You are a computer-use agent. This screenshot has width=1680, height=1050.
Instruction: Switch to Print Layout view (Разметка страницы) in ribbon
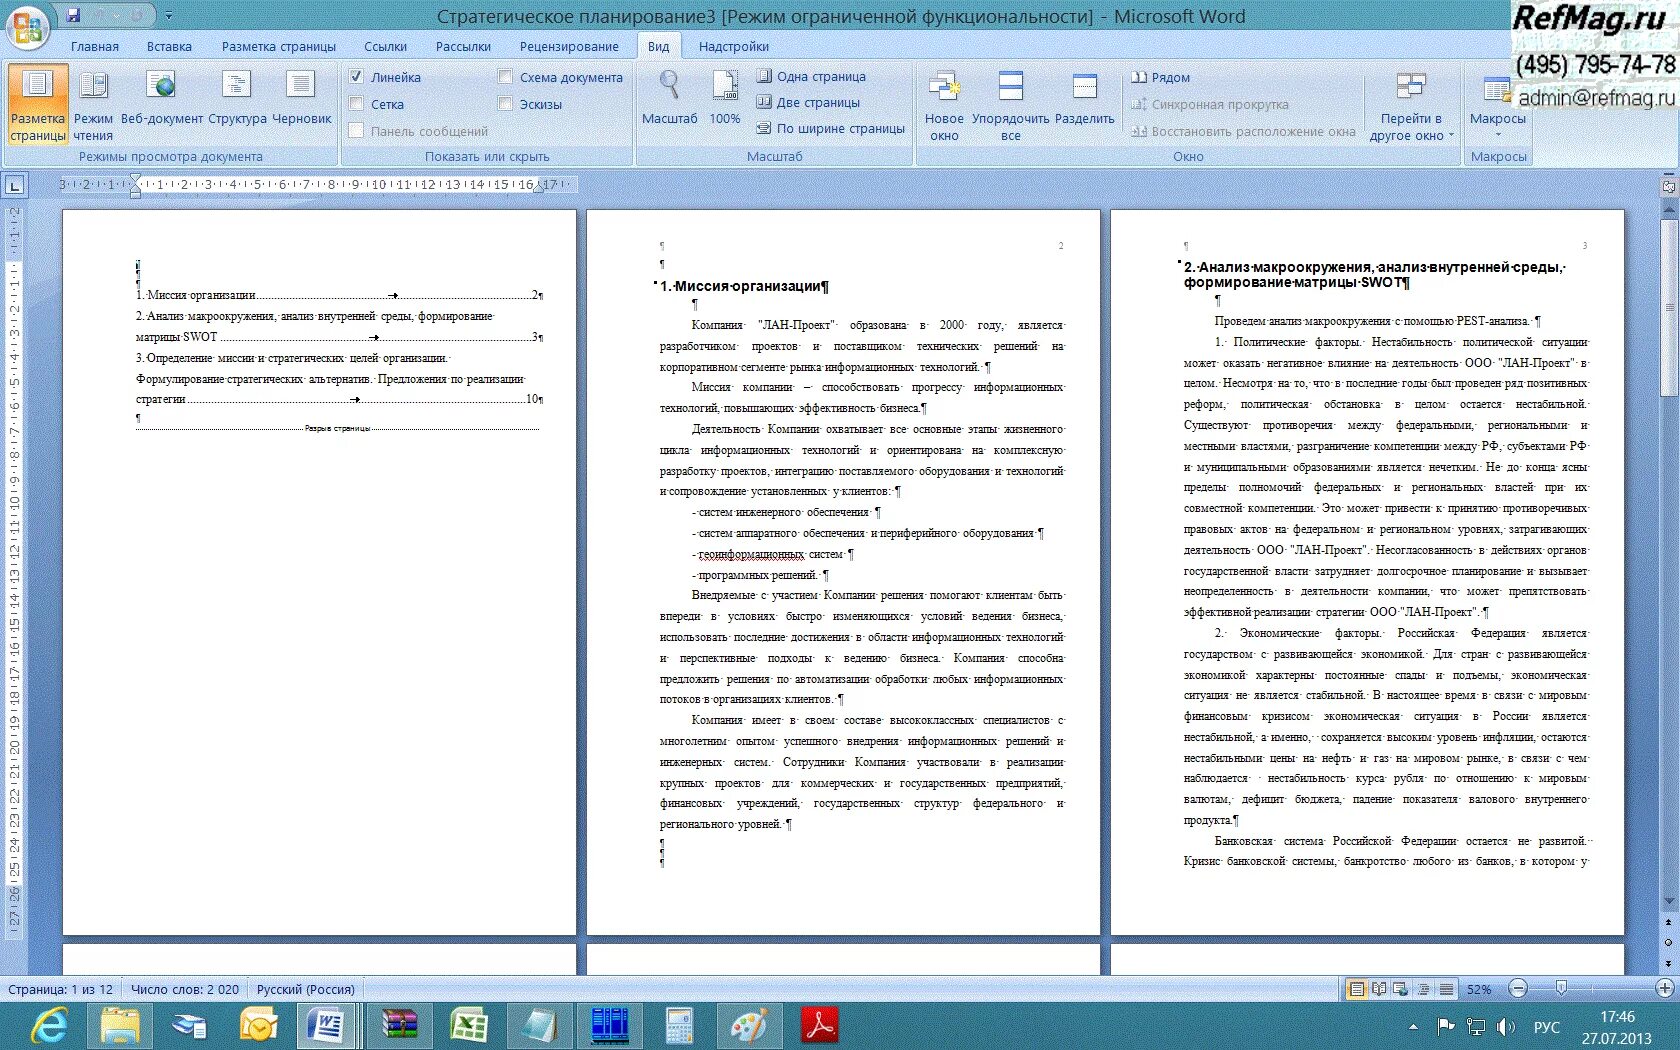click(38, 104)
